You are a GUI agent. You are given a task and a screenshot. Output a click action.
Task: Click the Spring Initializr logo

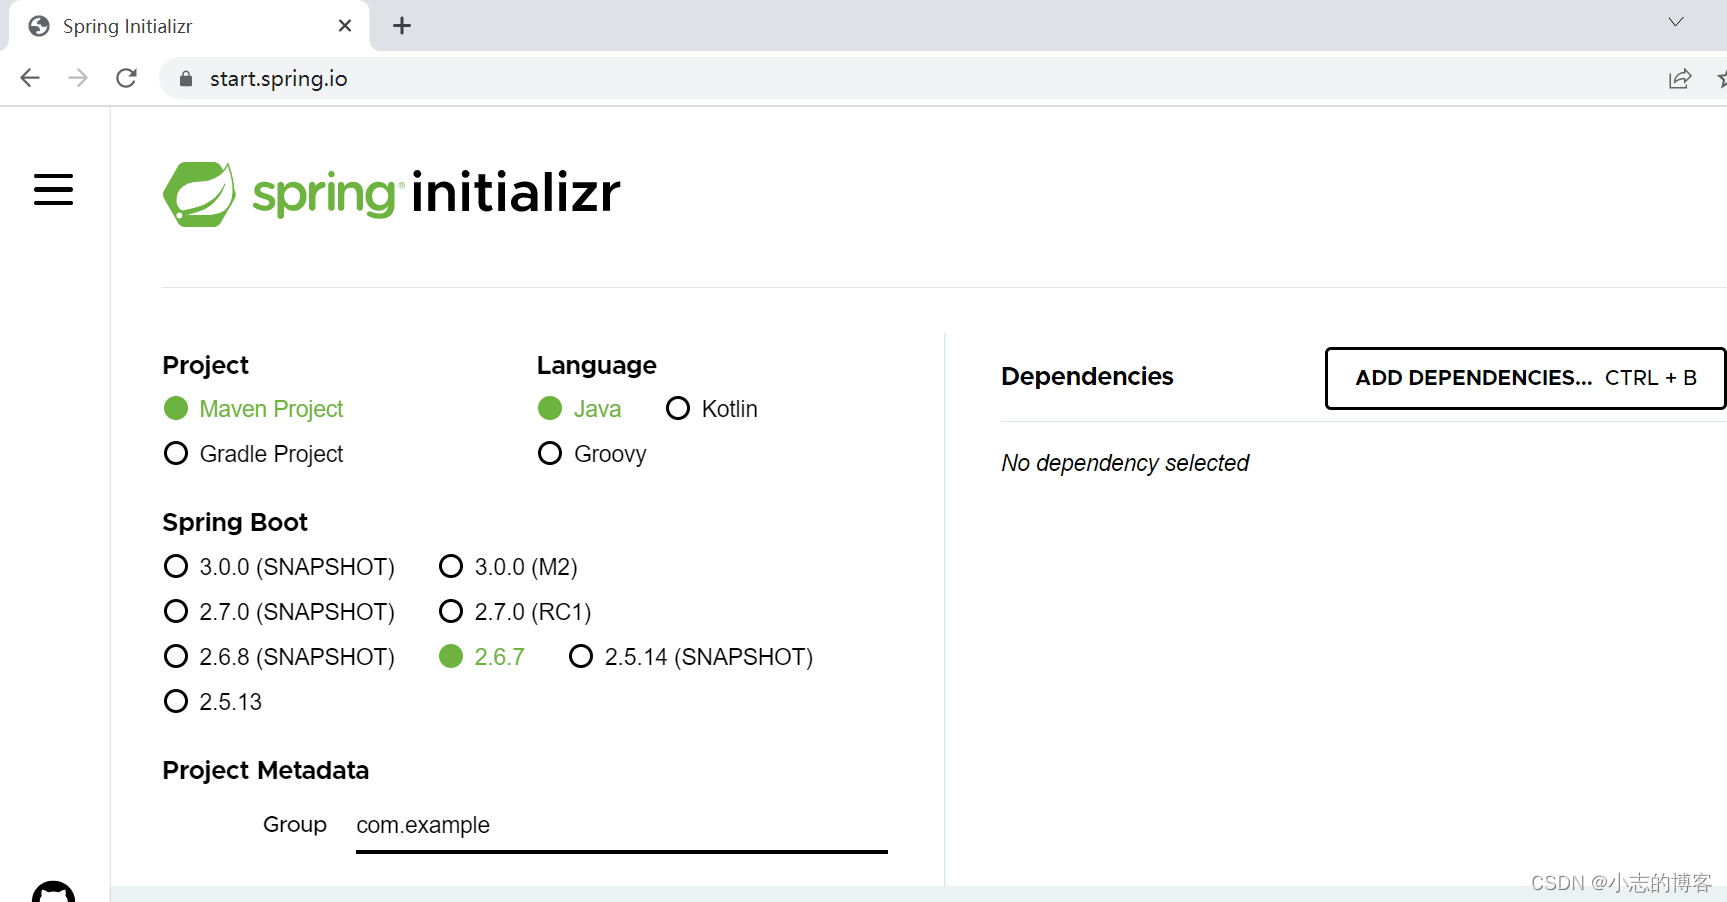[391, 193]
